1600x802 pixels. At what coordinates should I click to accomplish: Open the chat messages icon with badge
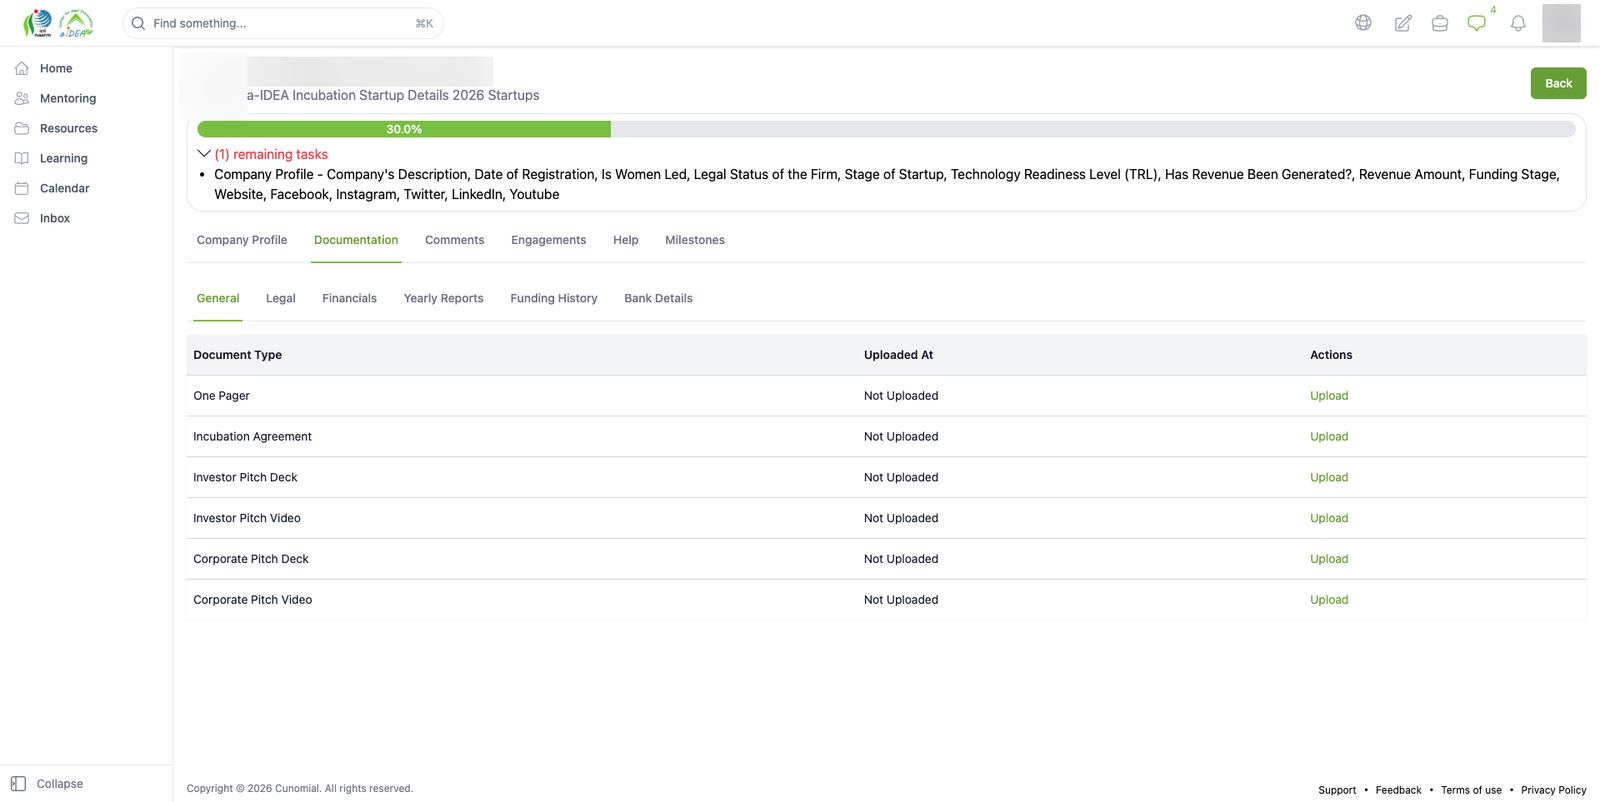(x=1477, y=23)
